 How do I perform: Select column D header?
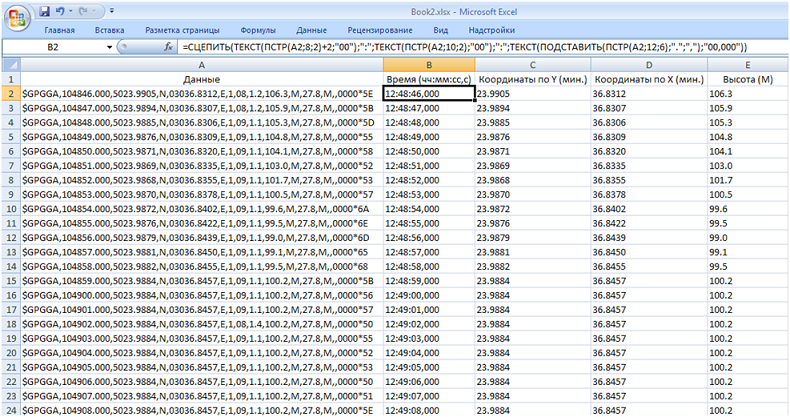coord(649,65)
